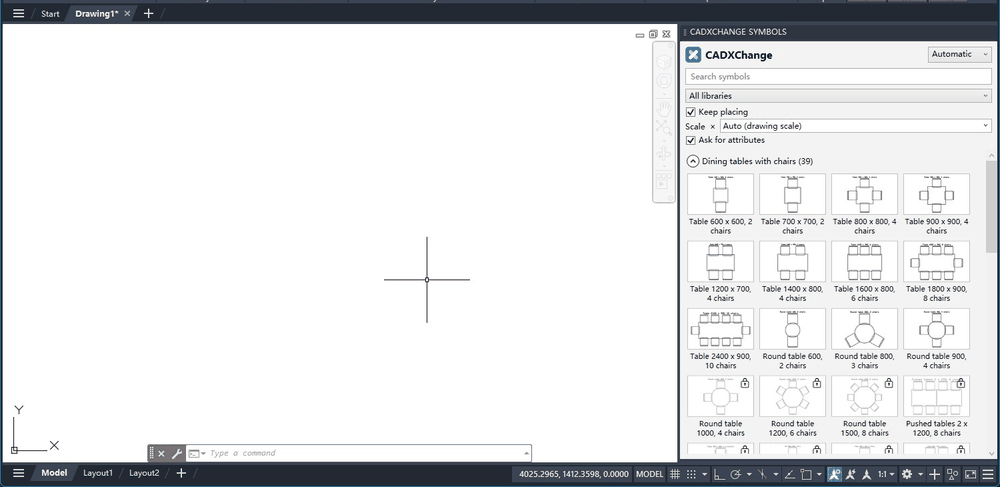Open the application hamburger menu at top

(18, 13)
